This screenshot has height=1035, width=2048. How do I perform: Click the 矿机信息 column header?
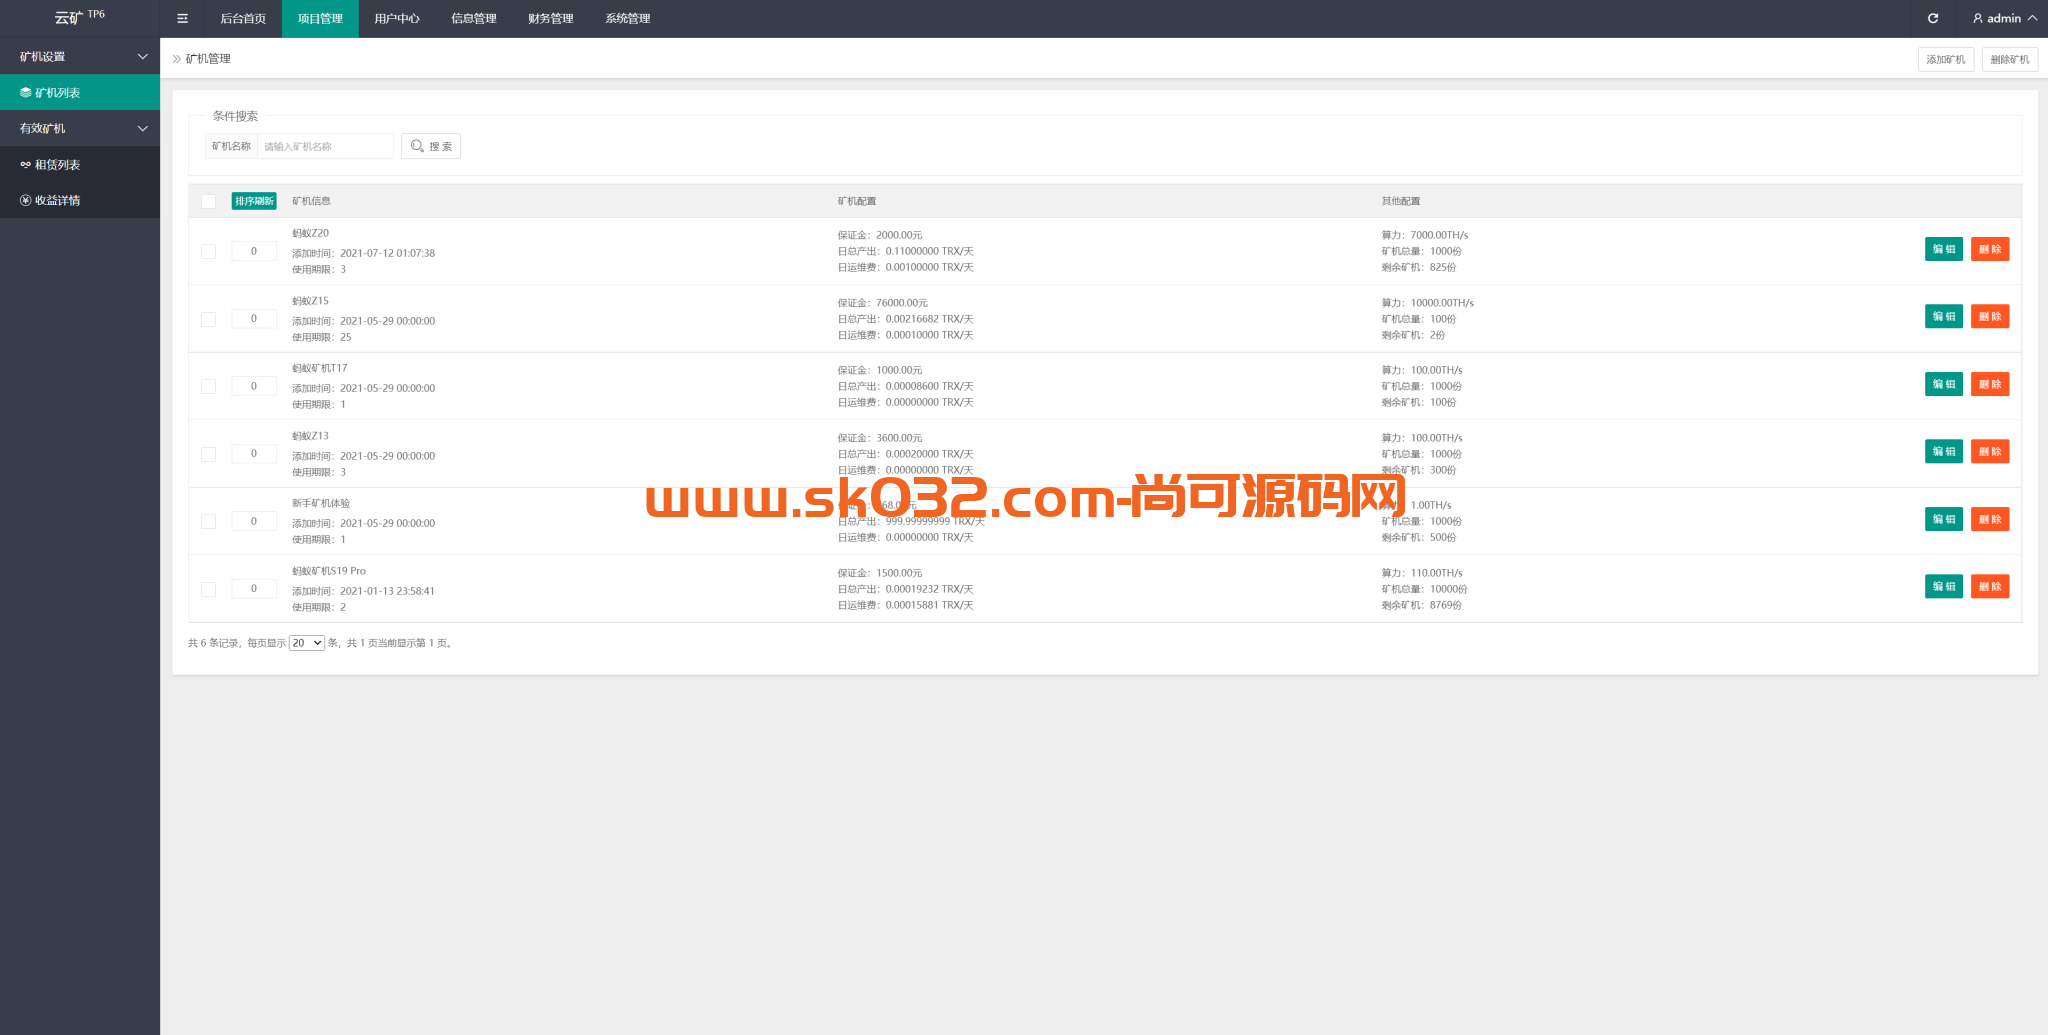click(311, 201)
